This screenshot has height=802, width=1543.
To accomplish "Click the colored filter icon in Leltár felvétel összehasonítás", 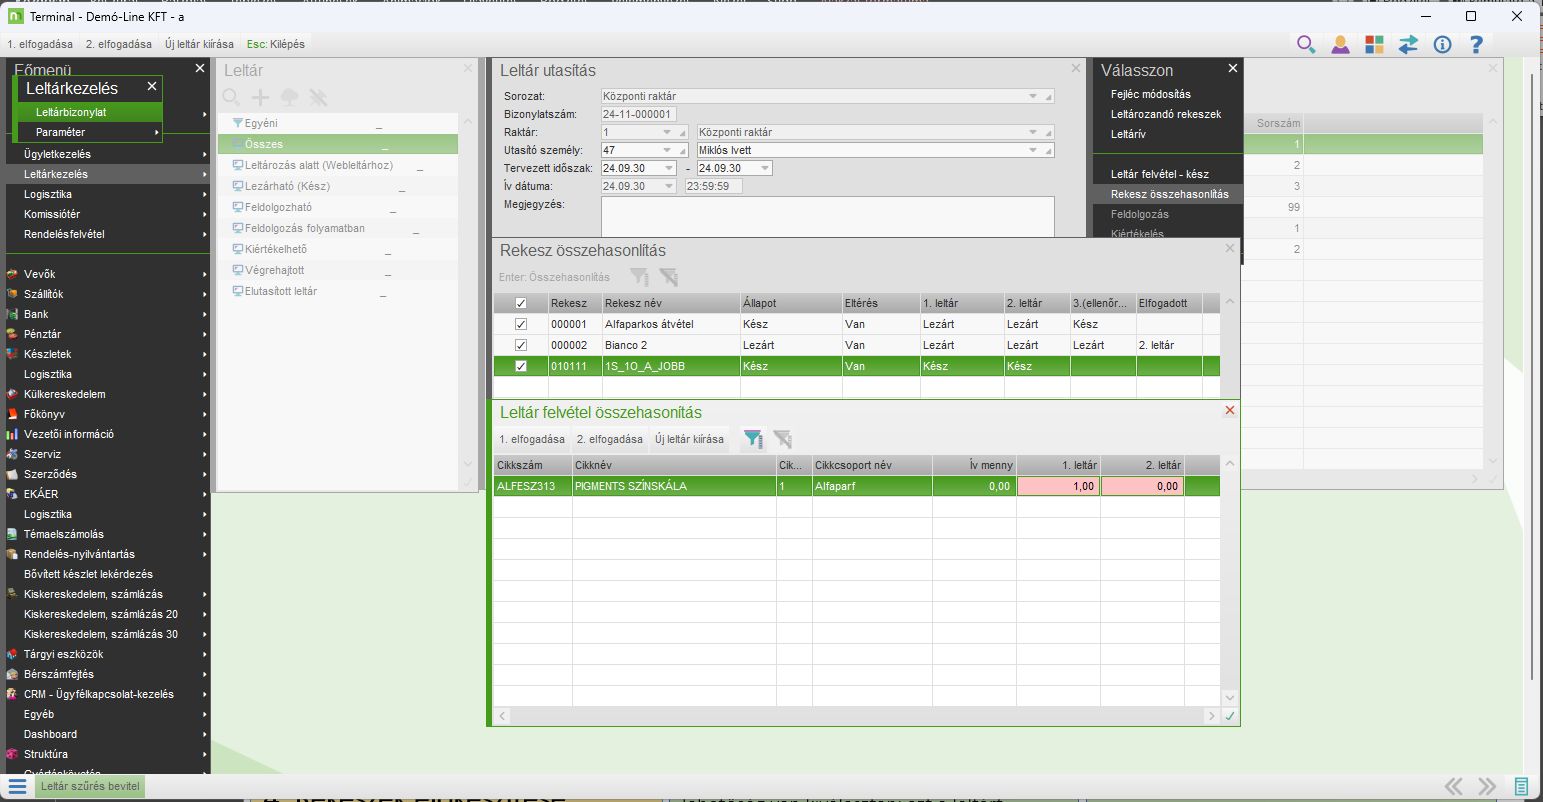I will click(752, 439).
